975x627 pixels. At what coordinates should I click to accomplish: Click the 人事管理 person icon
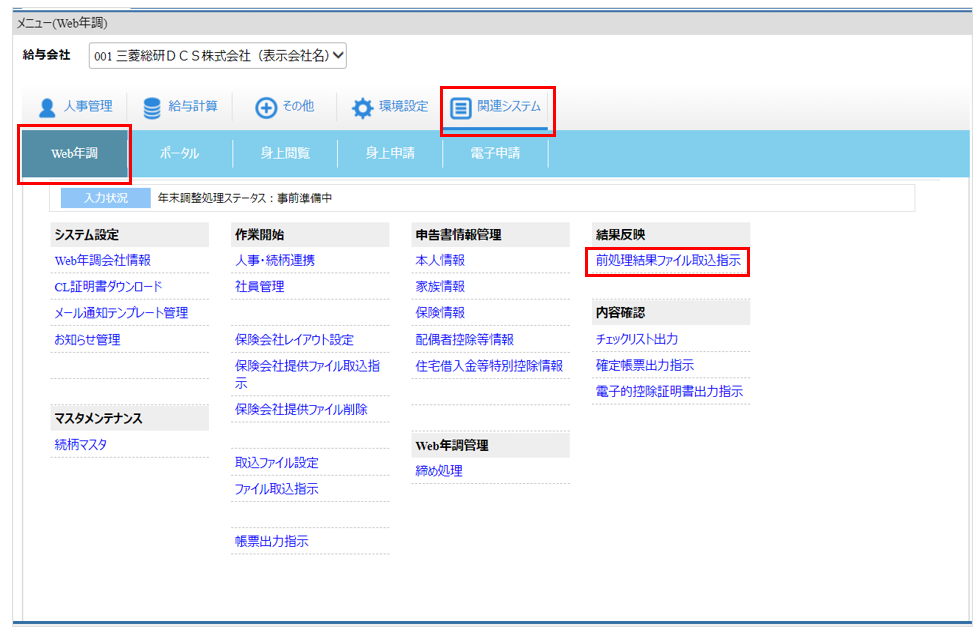pyautogui.click(x=47, y=108)
